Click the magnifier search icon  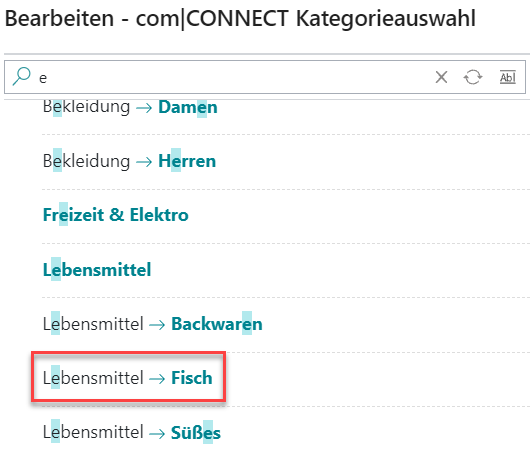22,76
